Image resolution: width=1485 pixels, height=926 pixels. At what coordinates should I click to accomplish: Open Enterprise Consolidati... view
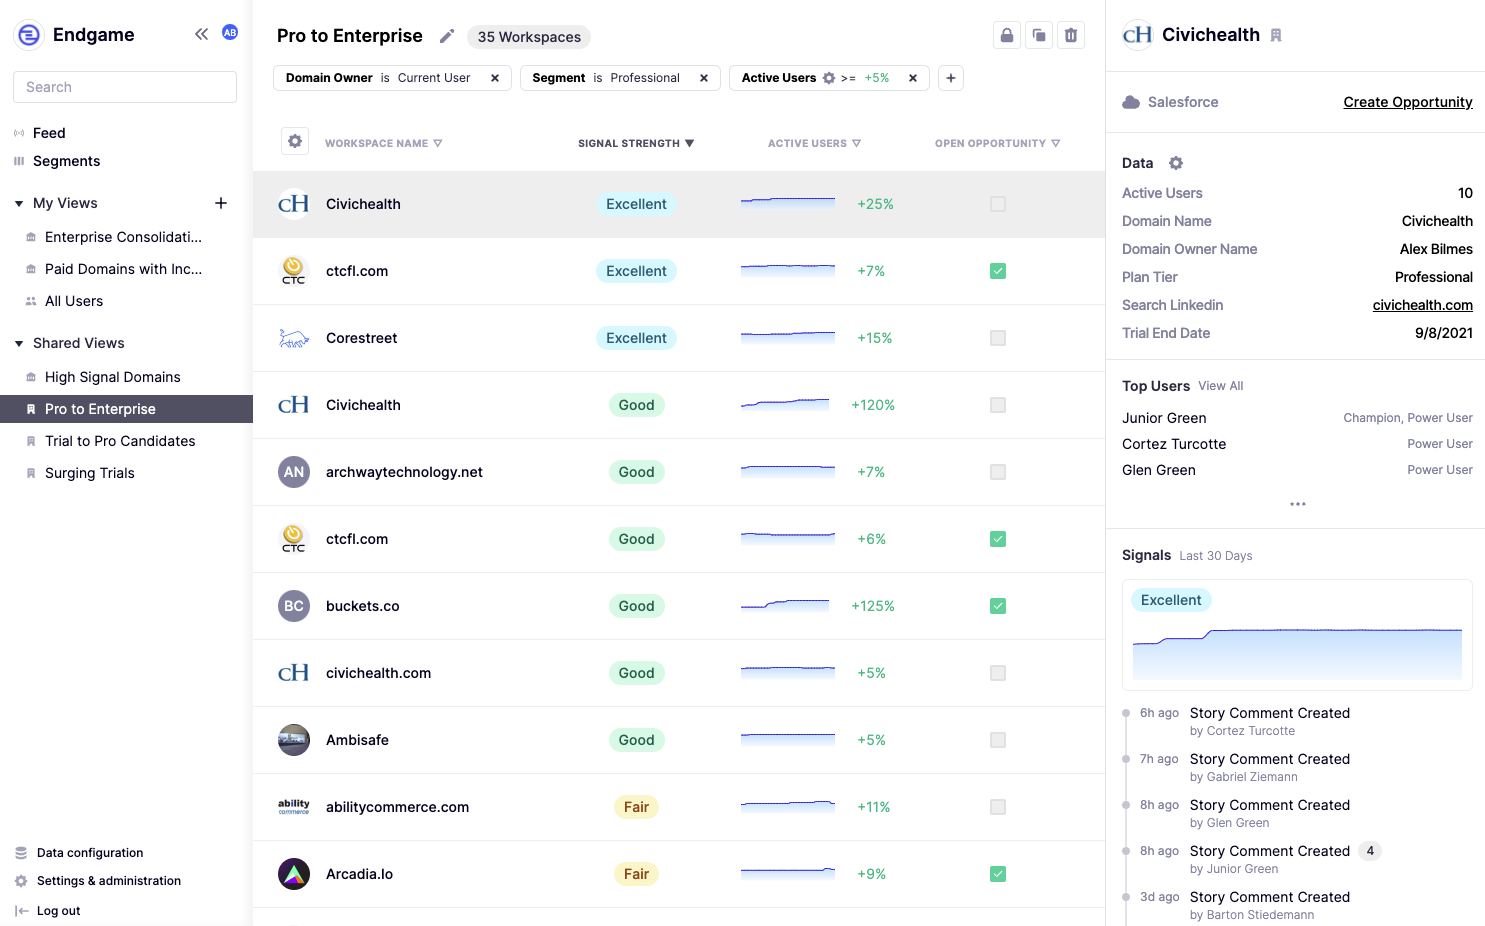coord(123,237)
